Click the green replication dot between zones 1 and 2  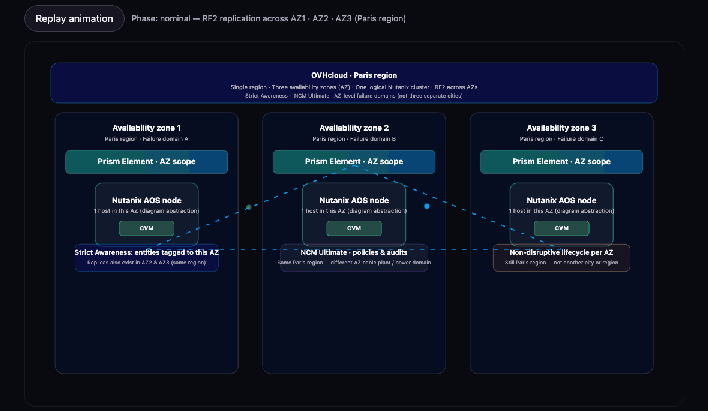point(248,207)
